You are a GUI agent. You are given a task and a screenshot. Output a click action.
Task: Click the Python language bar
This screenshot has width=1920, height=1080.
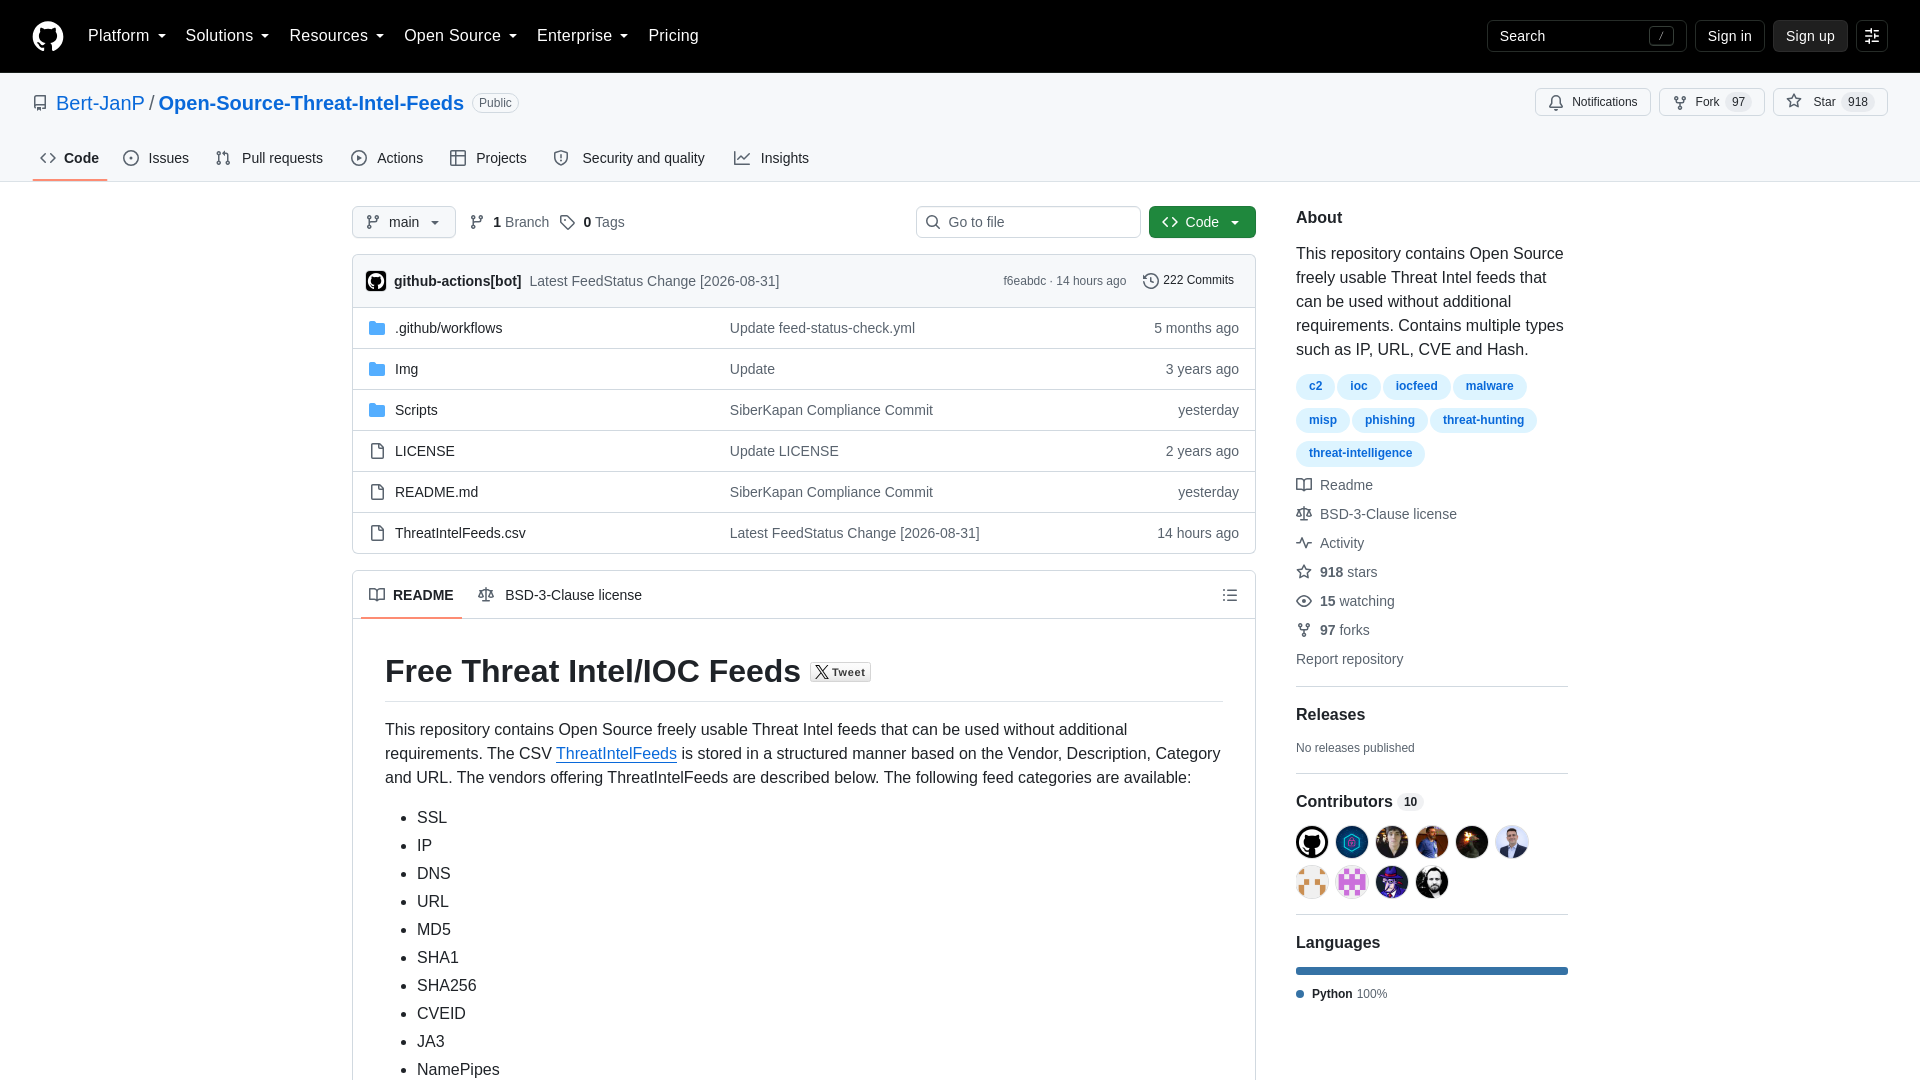point(1432,971)
